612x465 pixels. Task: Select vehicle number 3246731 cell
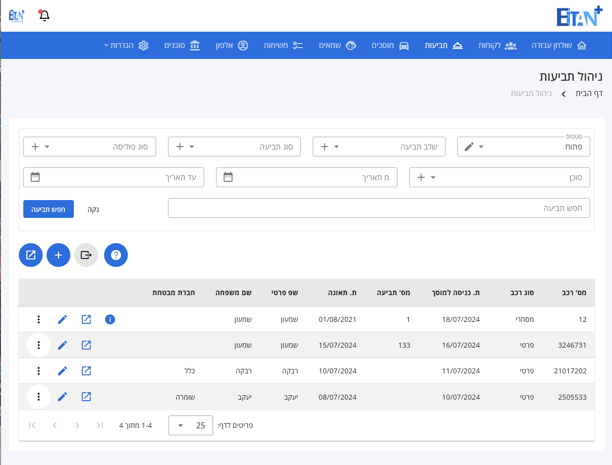tap(572, 345)
